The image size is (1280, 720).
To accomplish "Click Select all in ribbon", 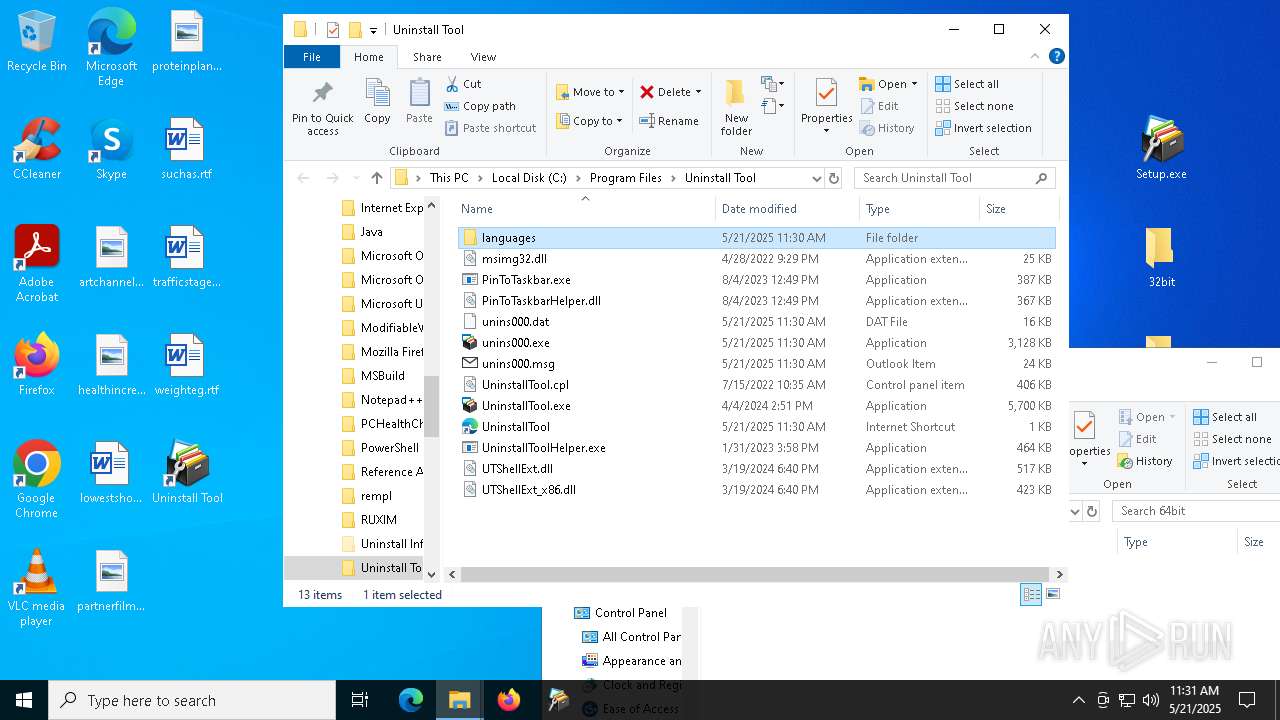I will 967,84.
